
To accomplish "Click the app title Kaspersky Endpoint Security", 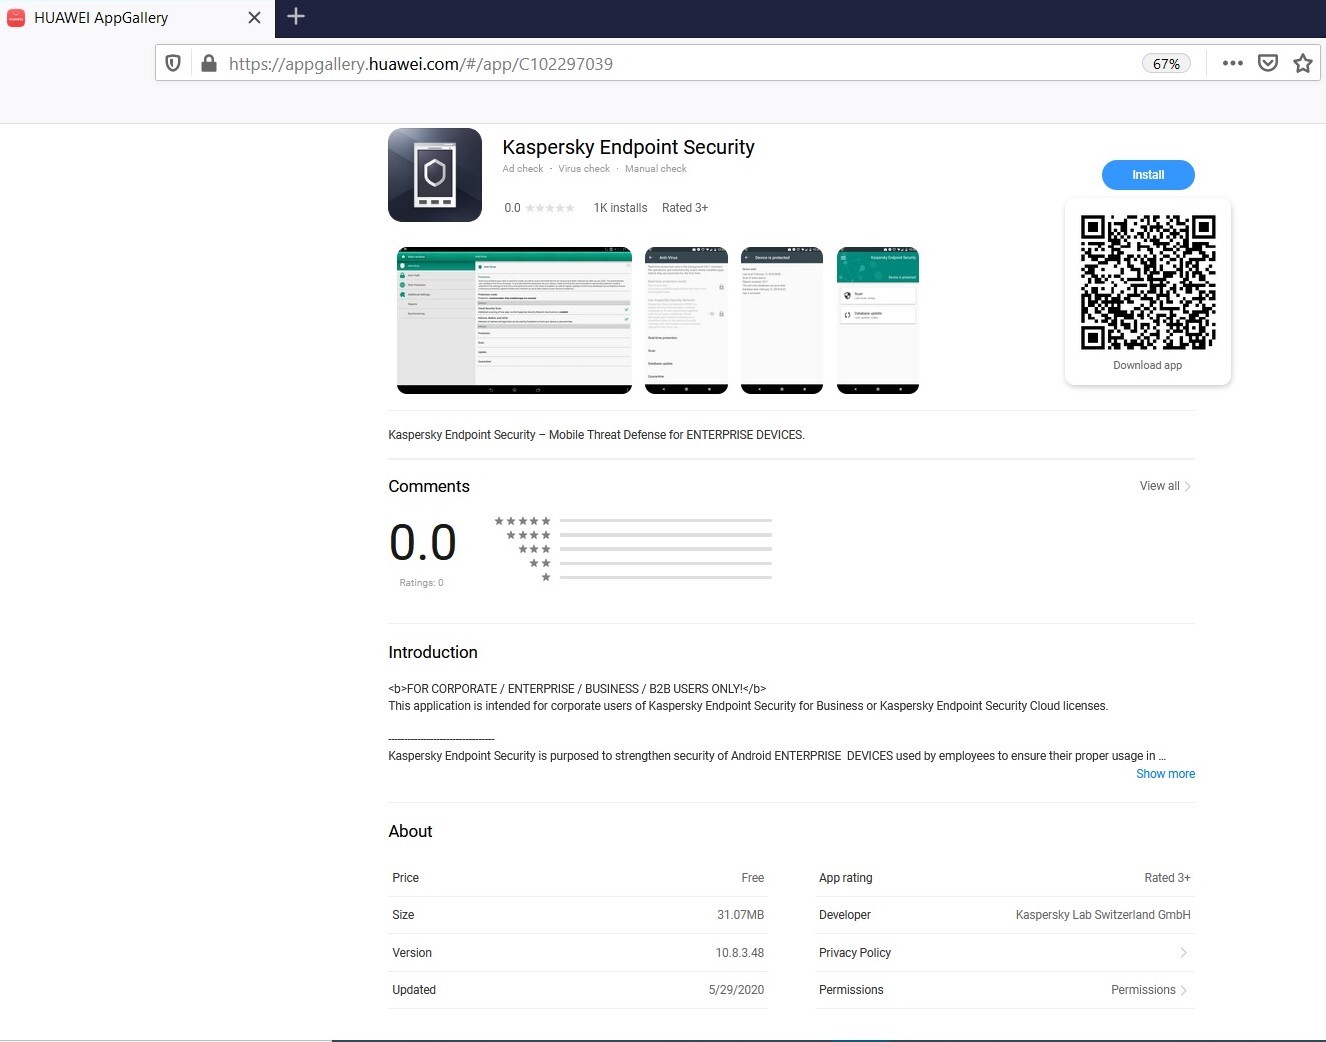I will 628,147.
